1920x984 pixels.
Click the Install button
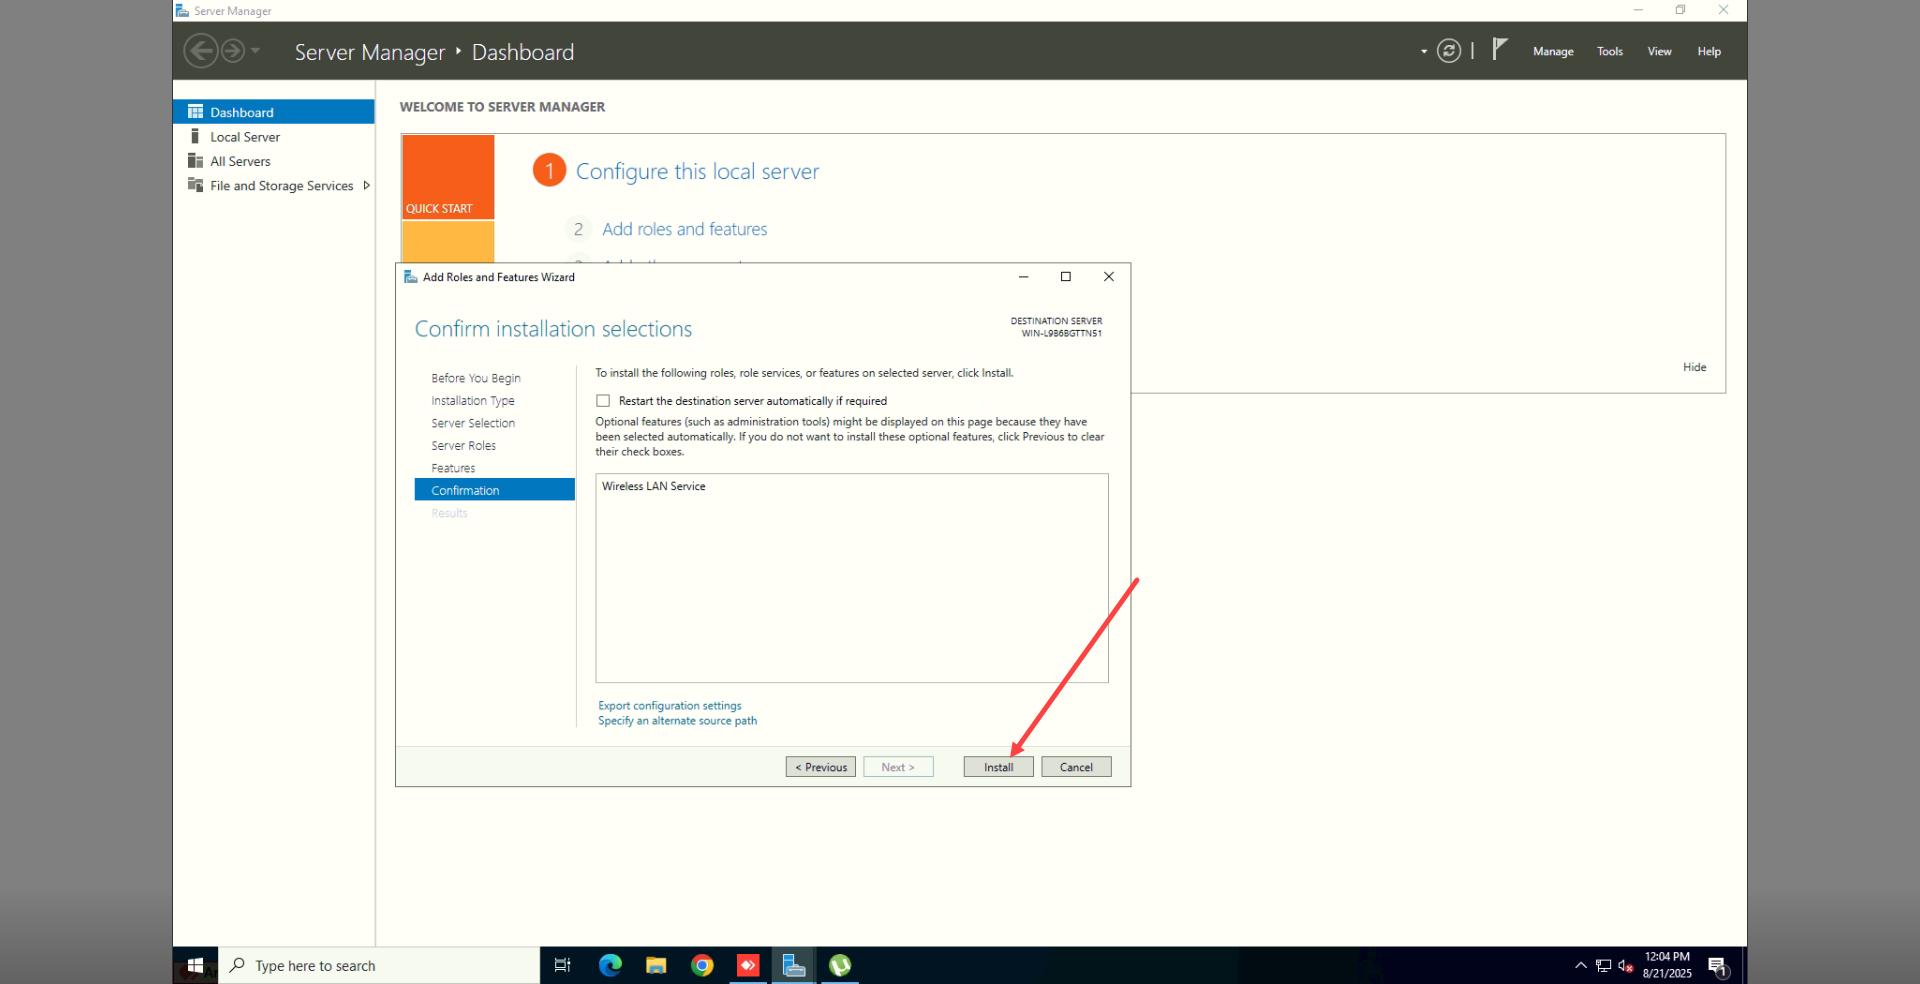tap(998, 767)
